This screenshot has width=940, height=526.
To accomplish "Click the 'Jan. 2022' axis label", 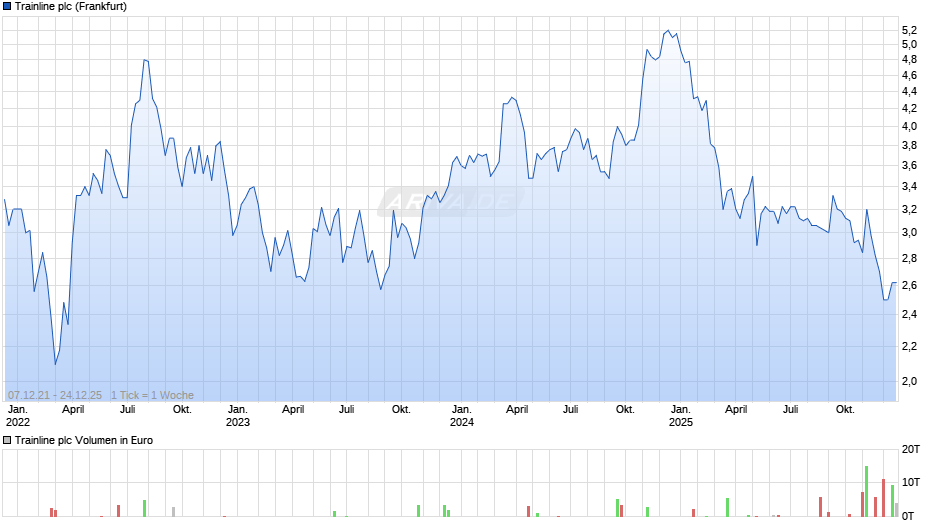I will coord(17,416).
